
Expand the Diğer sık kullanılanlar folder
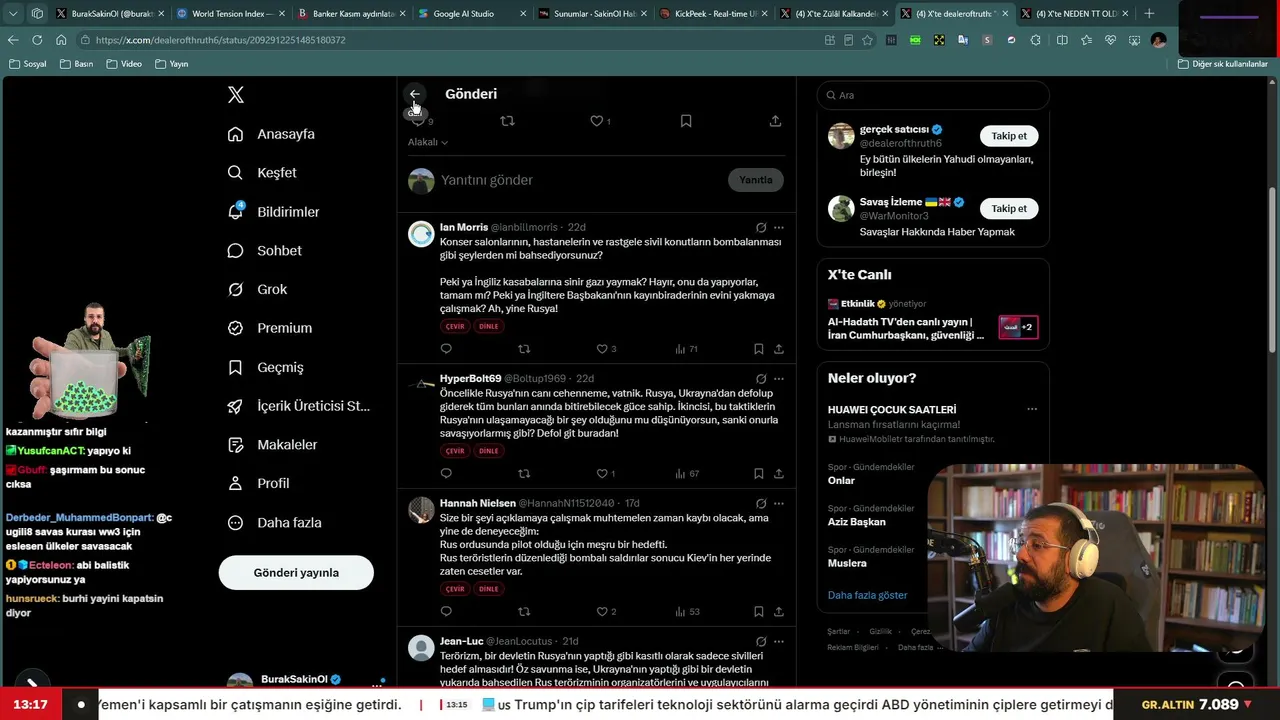click(1223, 64)
